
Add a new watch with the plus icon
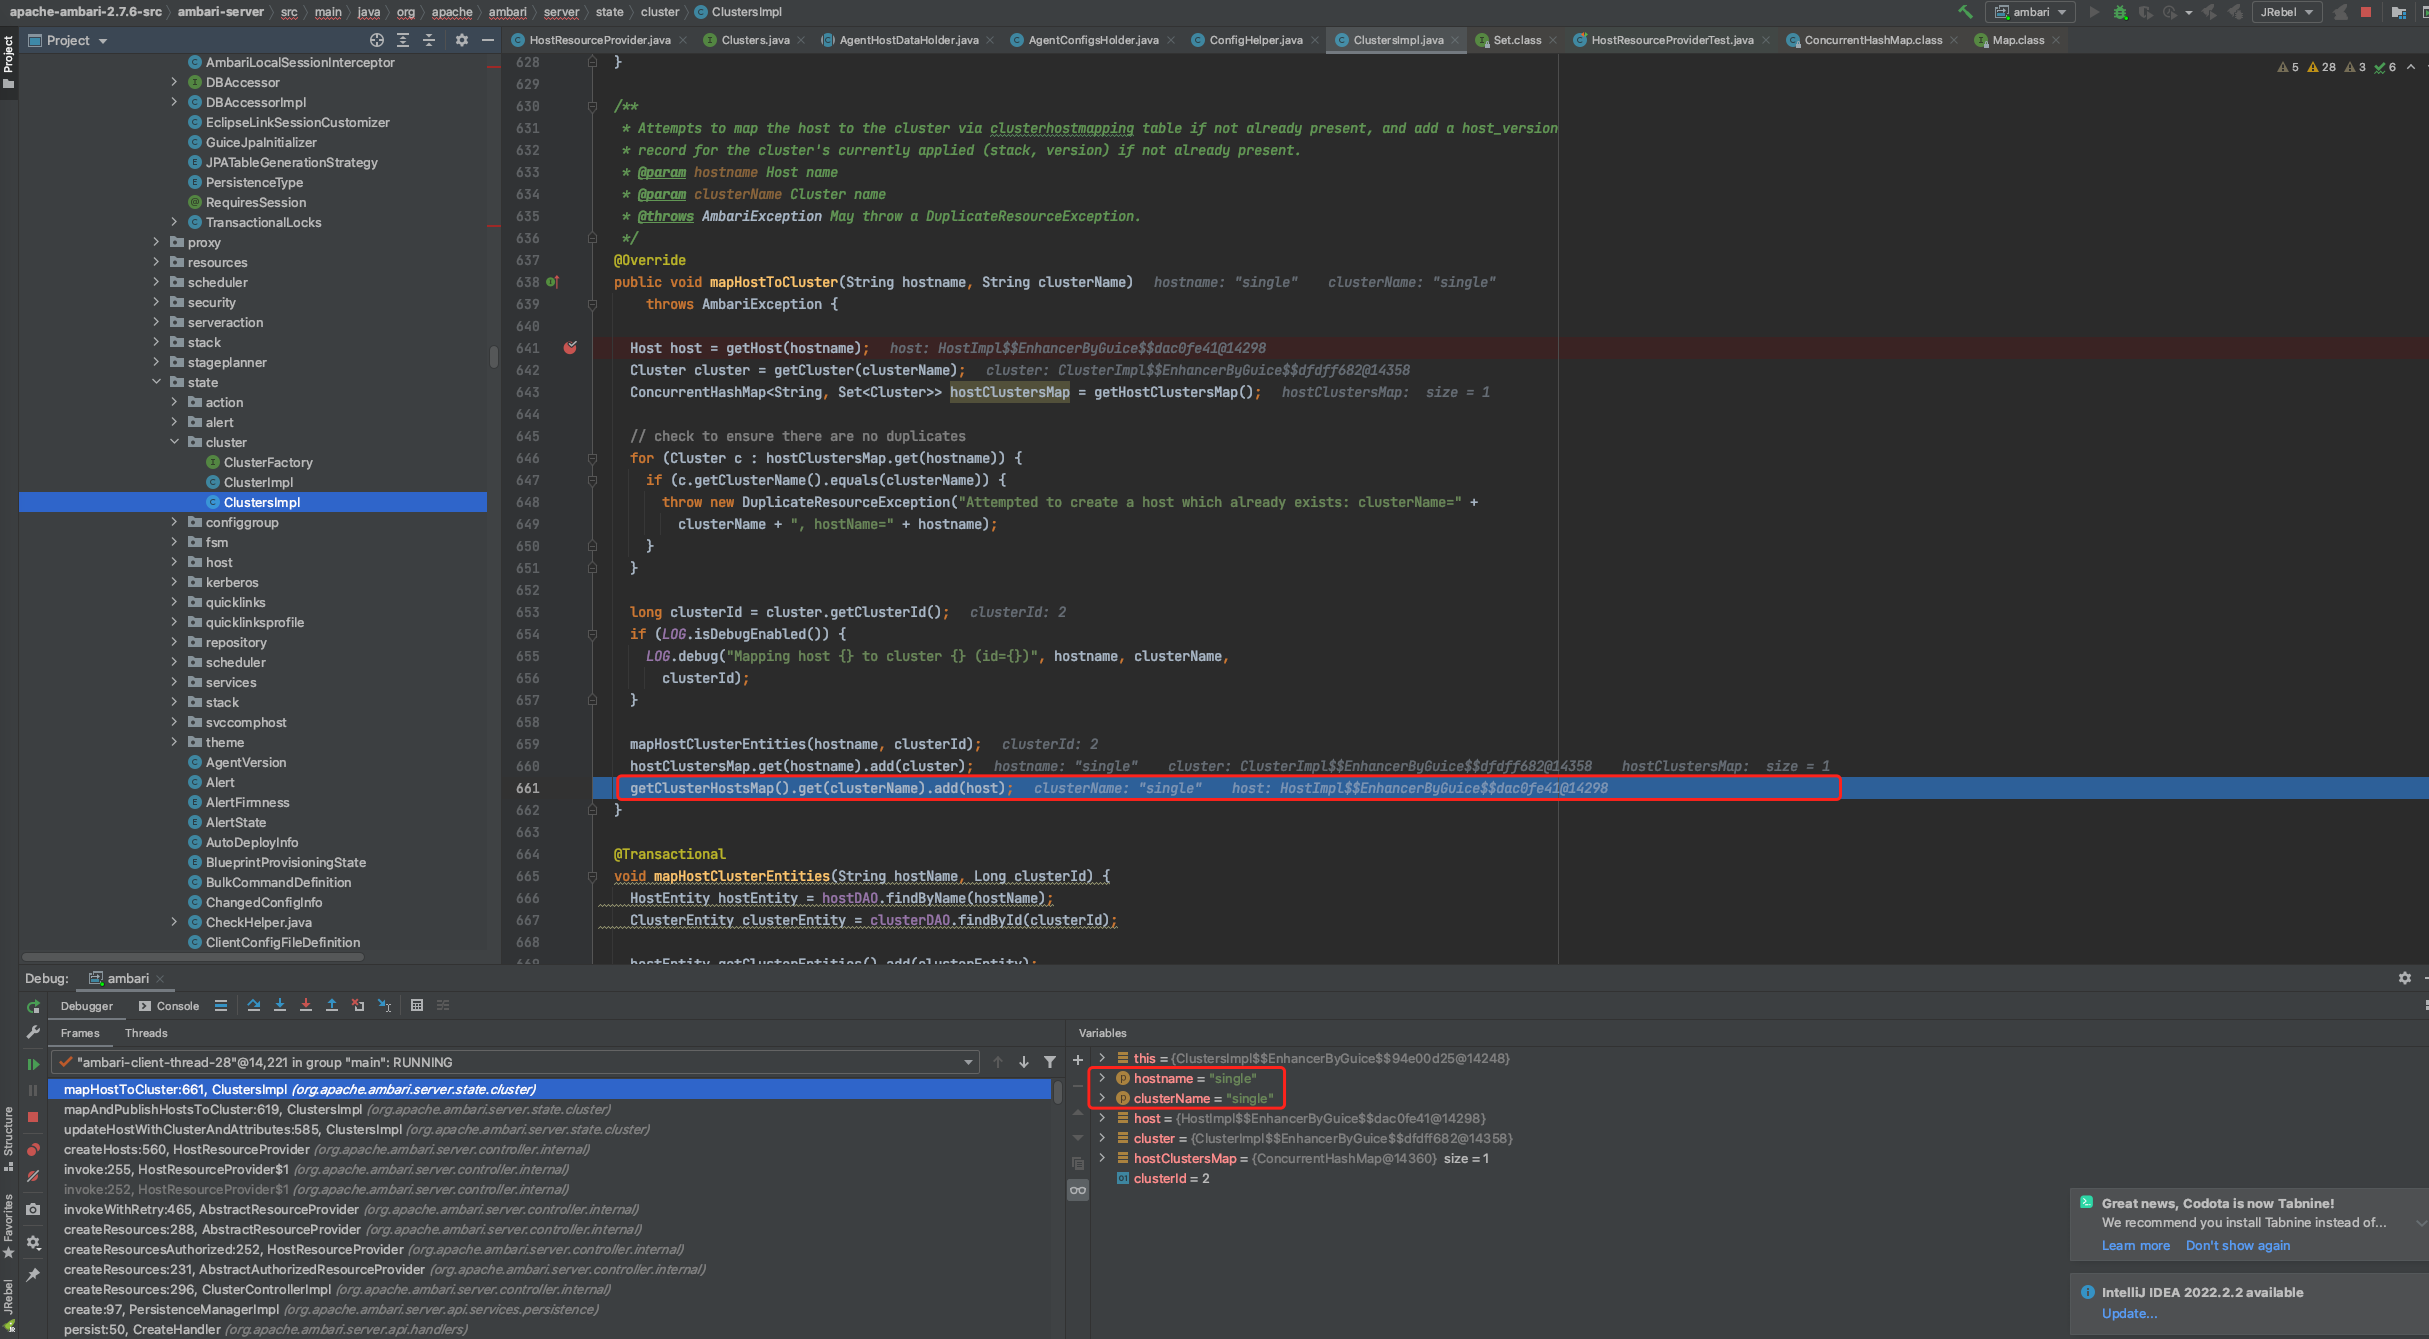click(x=1078, y=1060)
